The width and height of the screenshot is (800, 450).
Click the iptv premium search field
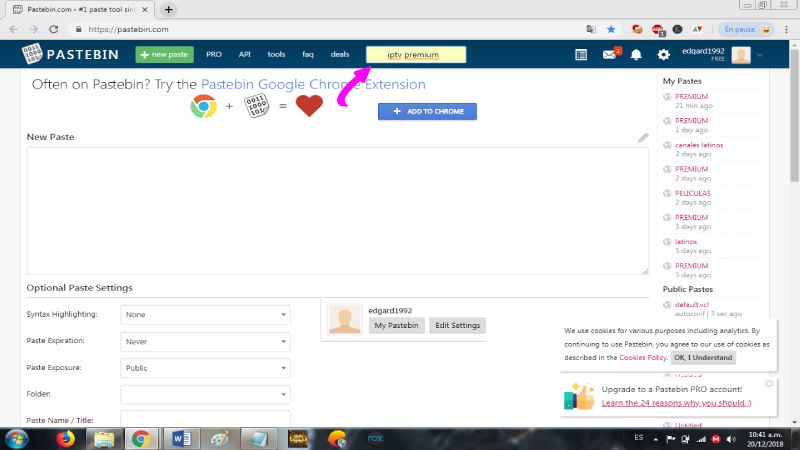416,55
